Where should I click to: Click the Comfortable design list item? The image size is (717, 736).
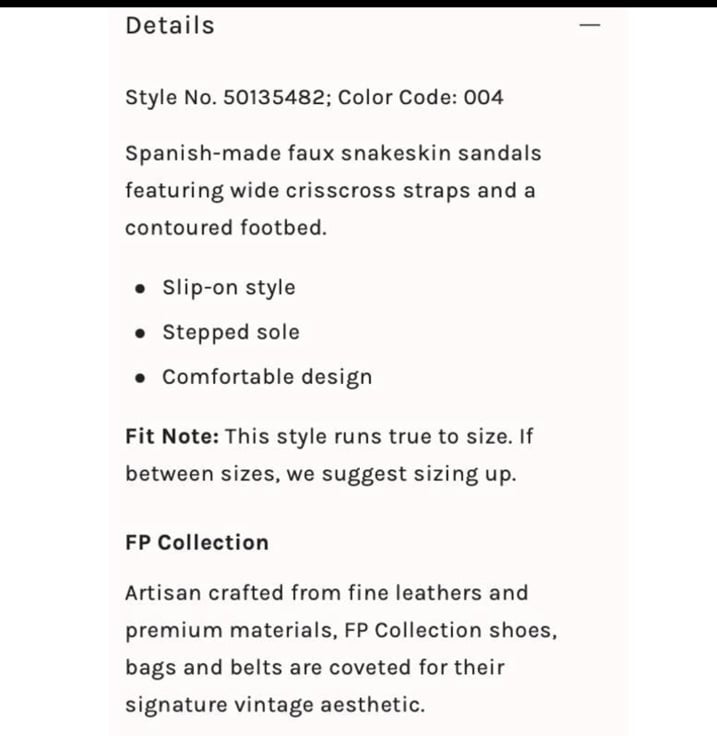267,377
